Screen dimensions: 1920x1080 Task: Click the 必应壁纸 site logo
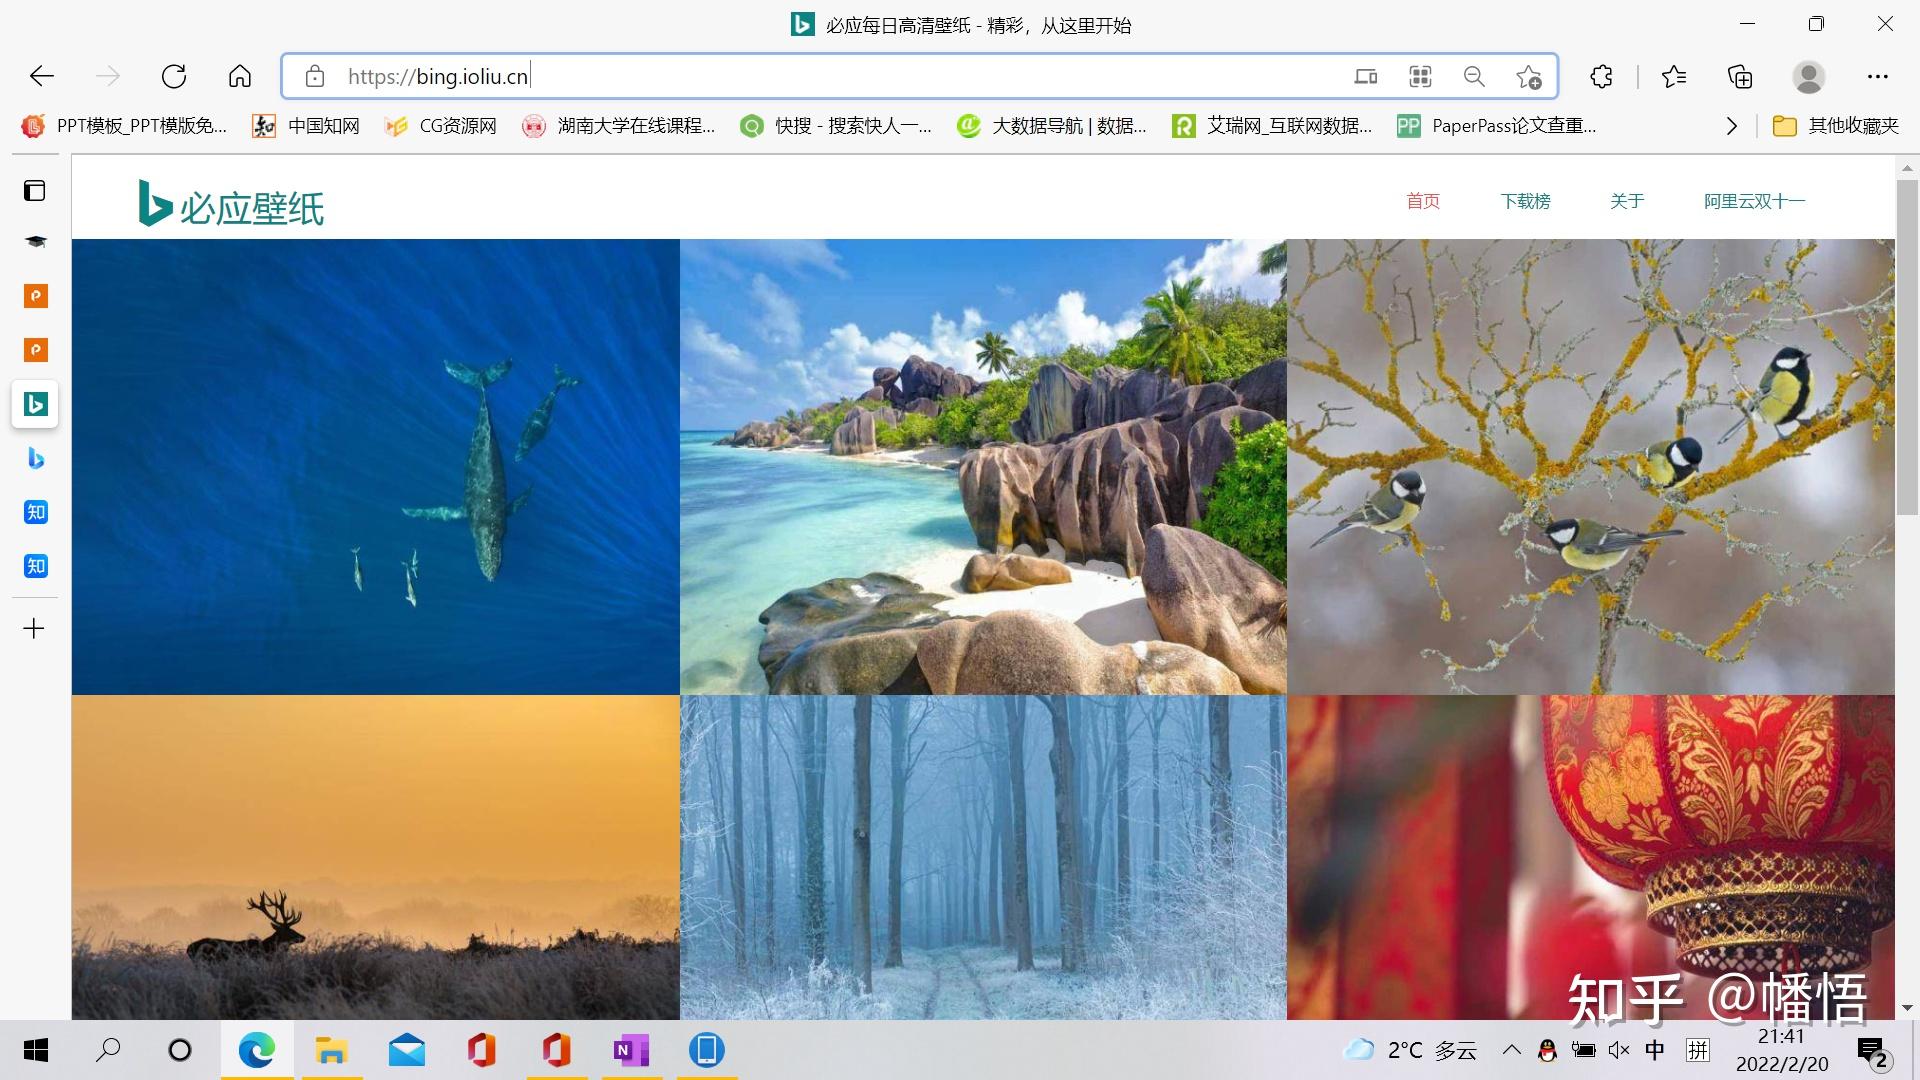[231, 204]
